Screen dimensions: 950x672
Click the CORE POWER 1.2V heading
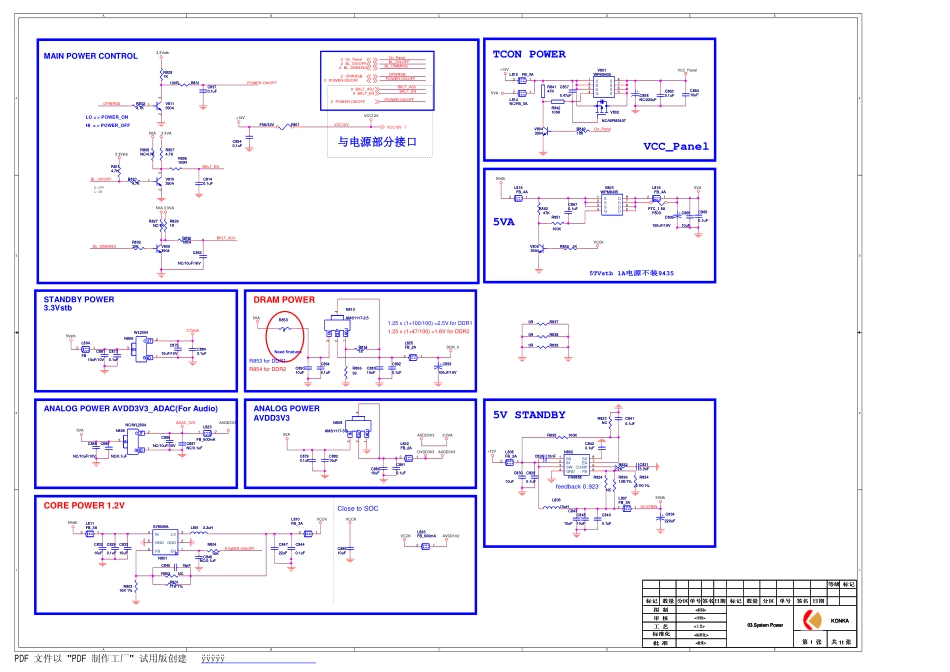84,506
